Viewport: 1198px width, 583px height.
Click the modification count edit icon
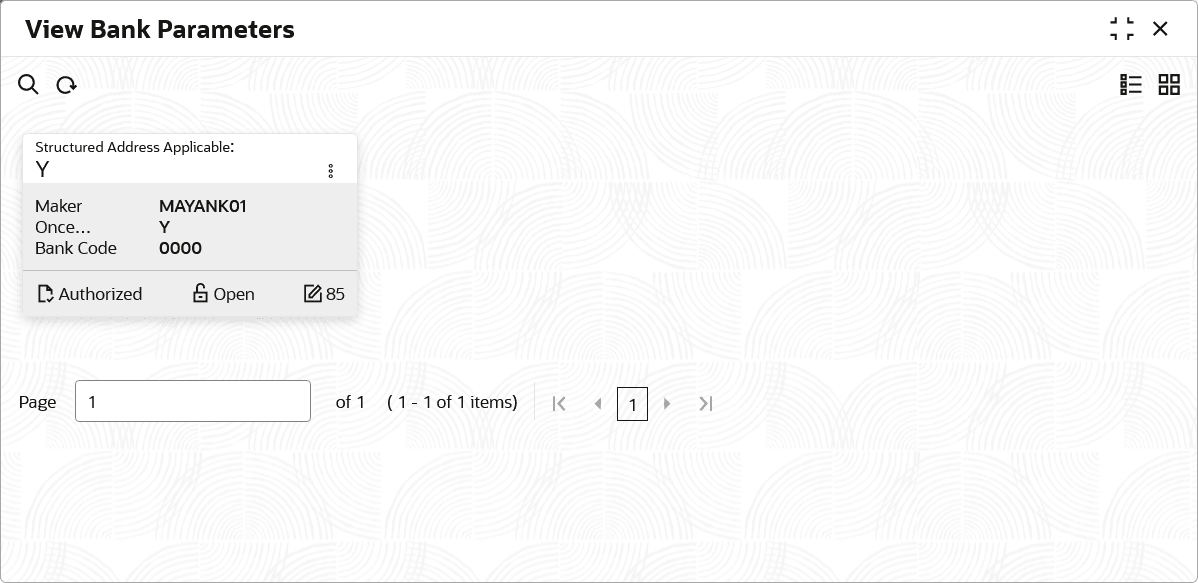(x=312, y=293)
